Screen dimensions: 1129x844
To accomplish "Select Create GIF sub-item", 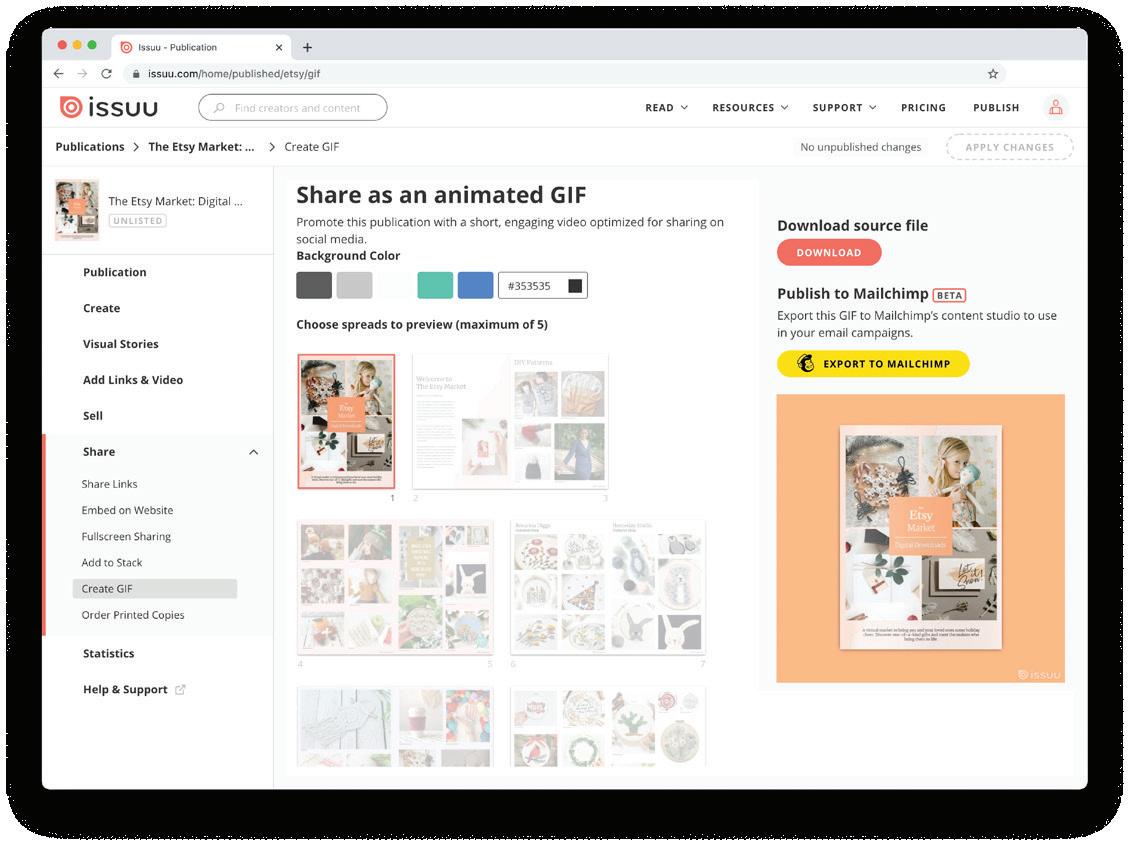I will coord(155,588).
